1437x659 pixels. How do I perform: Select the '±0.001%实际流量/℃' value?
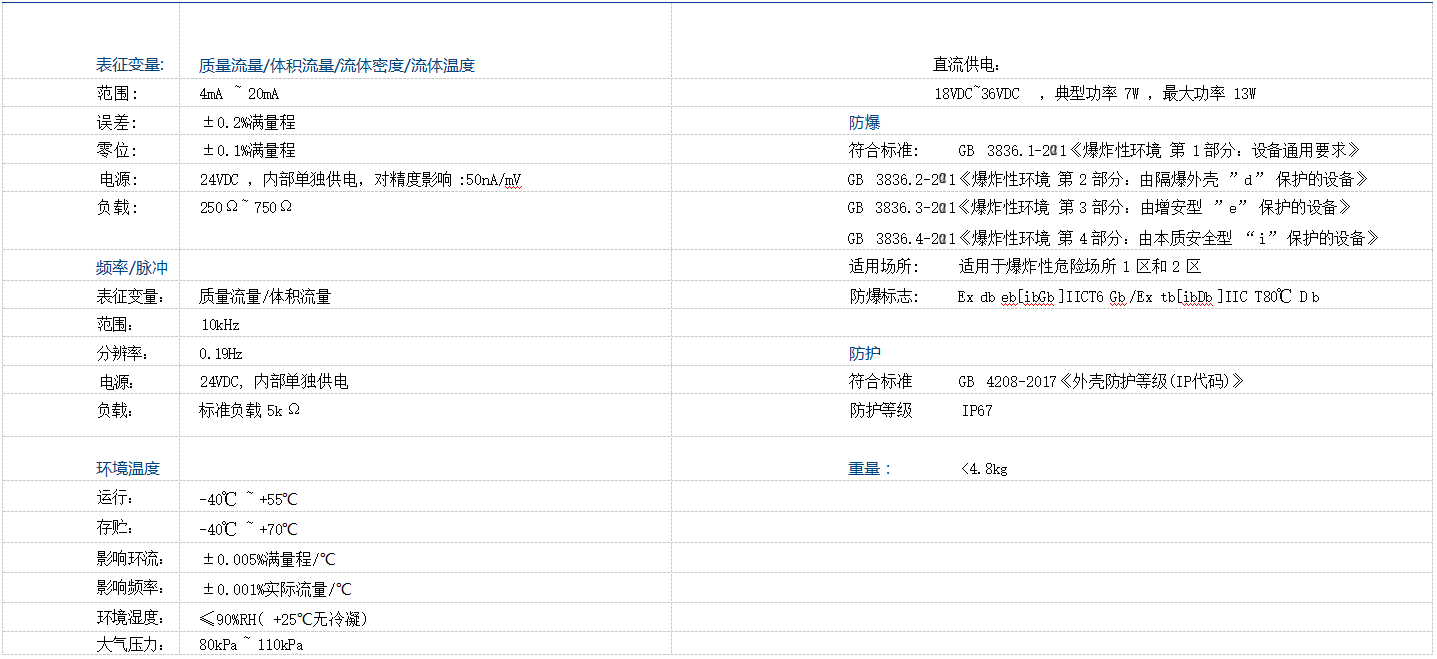pyautogui.click(x=277, y=589)
